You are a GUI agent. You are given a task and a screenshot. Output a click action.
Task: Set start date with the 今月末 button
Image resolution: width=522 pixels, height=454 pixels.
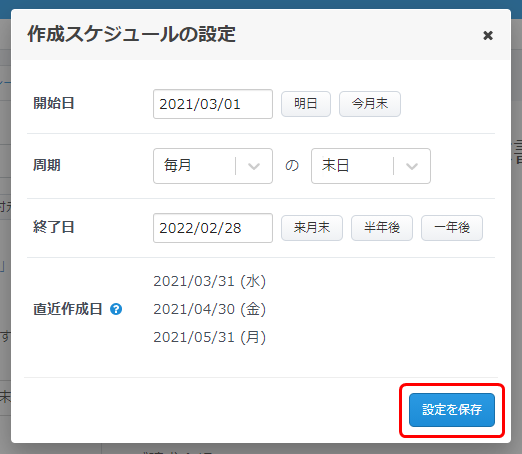click(370, 104)
